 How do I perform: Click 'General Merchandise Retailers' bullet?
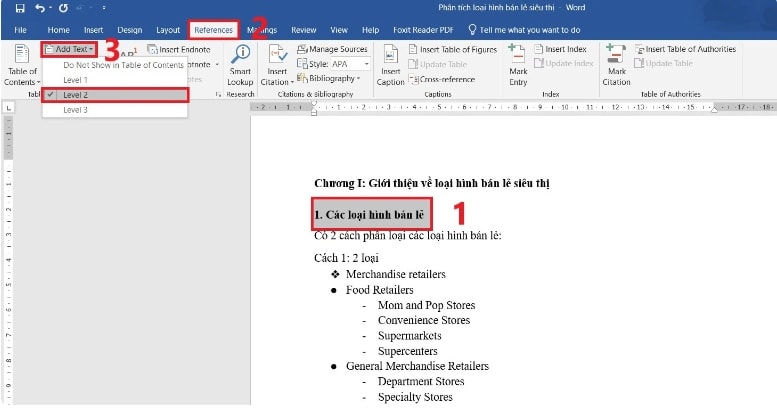coord(417,366)
